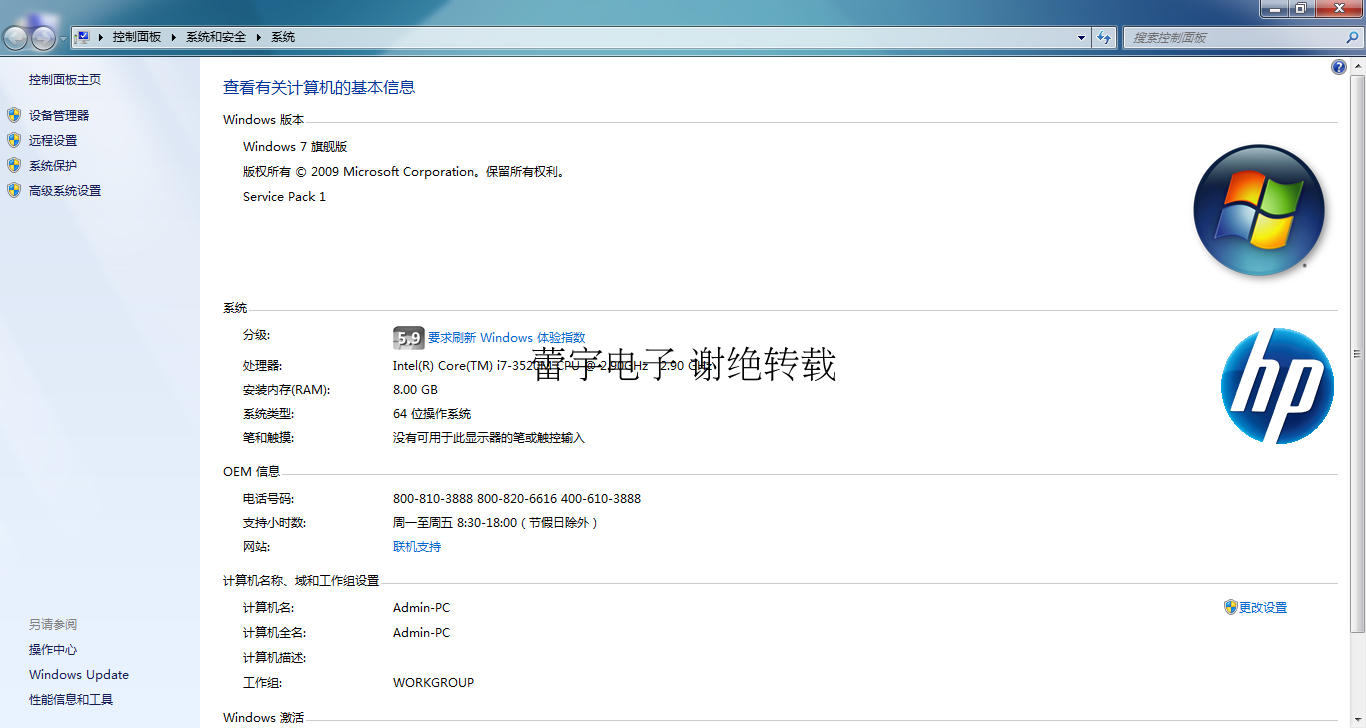Click the magnifier icon in the search box
Viewport: 1366px width, 728px height.
(1353, 38)
